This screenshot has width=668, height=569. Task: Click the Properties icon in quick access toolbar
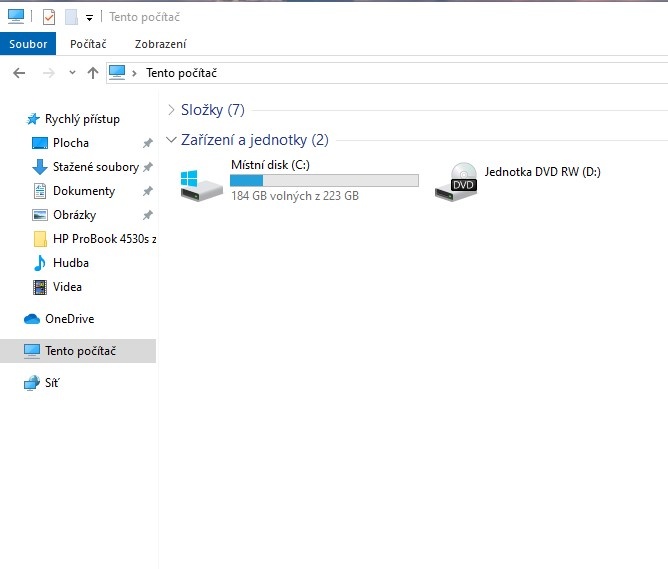click(x=49, y=17)
